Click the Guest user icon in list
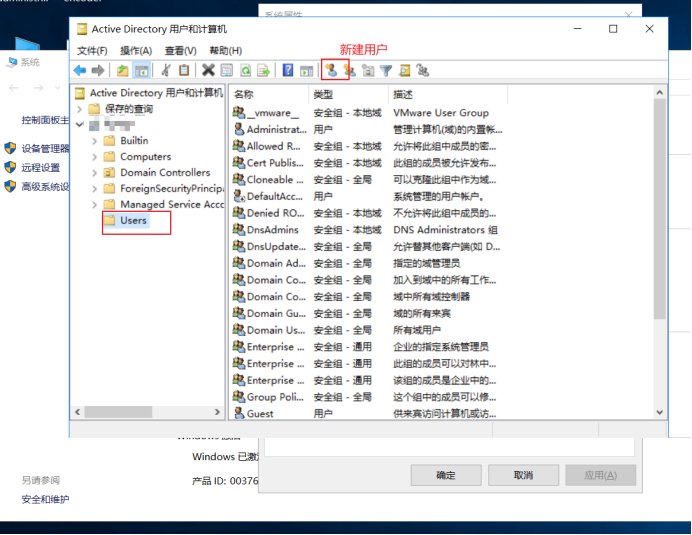 coord(239,413)
